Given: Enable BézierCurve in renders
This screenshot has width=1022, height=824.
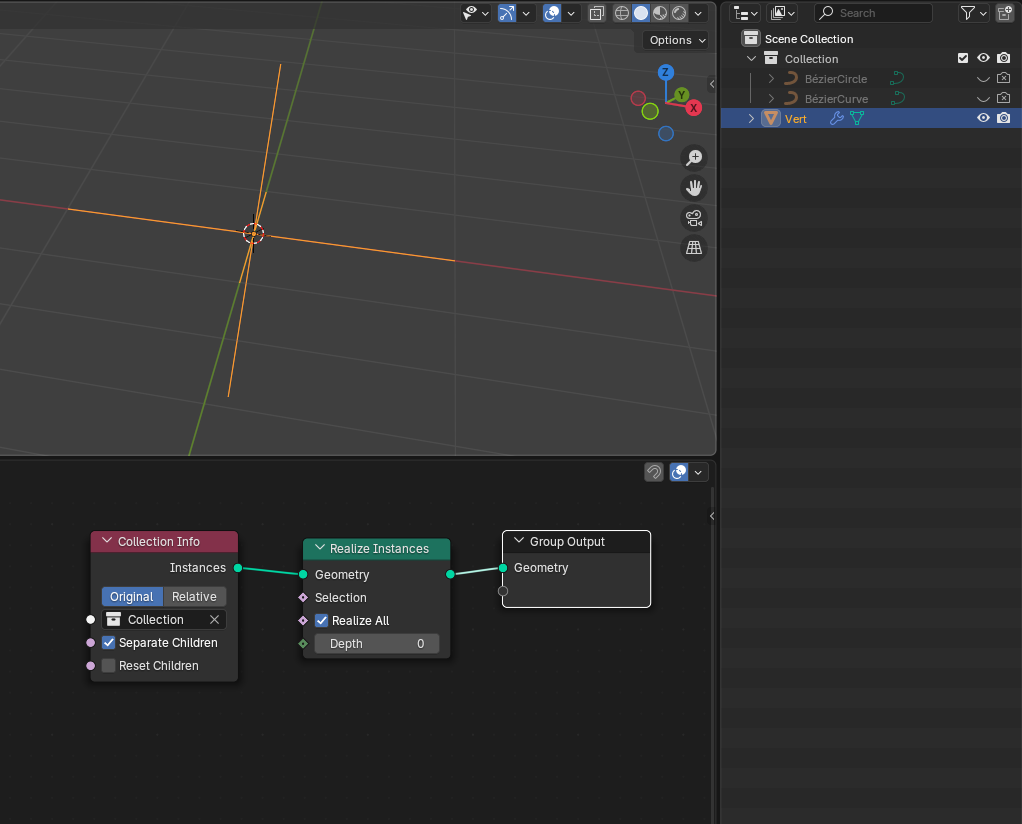Looking at the screenshot, I should pos(1004,98).
